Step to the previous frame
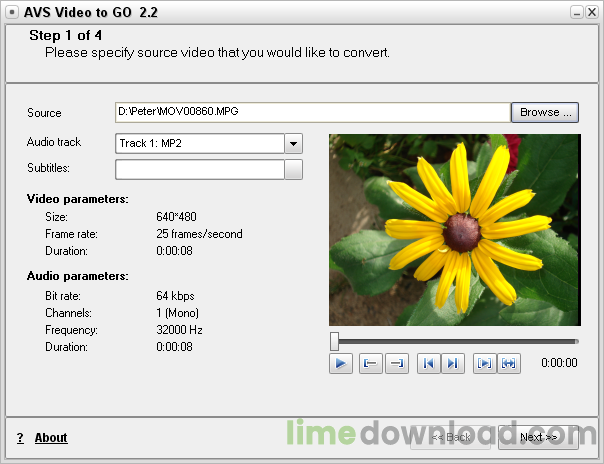Viewport: 604px width, 464px height. click(x=428, y=363)
